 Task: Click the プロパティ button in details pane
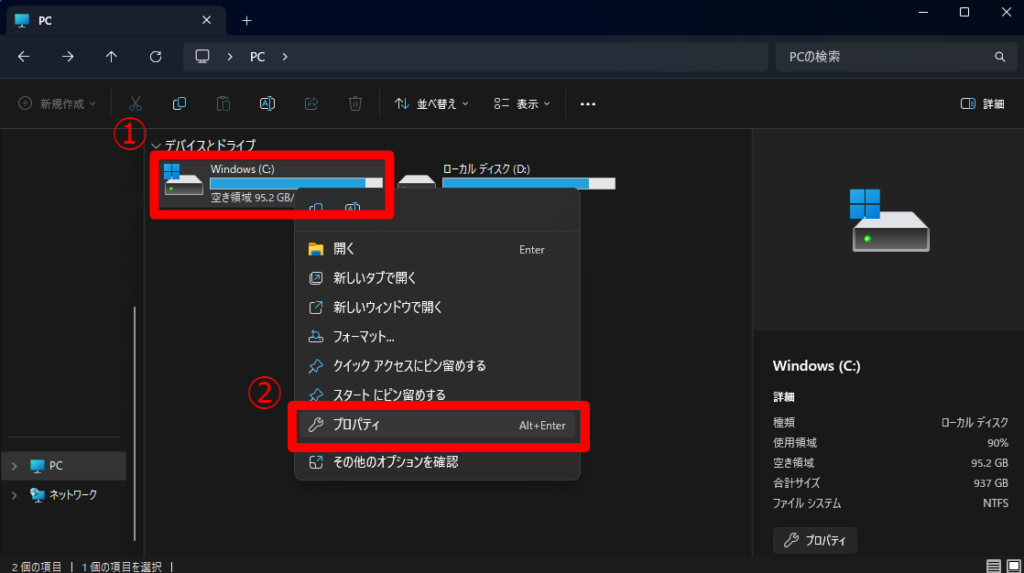[x=814, y=540]
